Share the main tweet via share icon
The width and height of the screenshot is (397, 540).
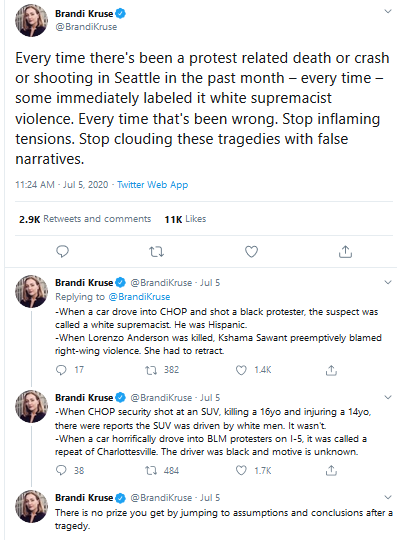(x=345, y=251)
